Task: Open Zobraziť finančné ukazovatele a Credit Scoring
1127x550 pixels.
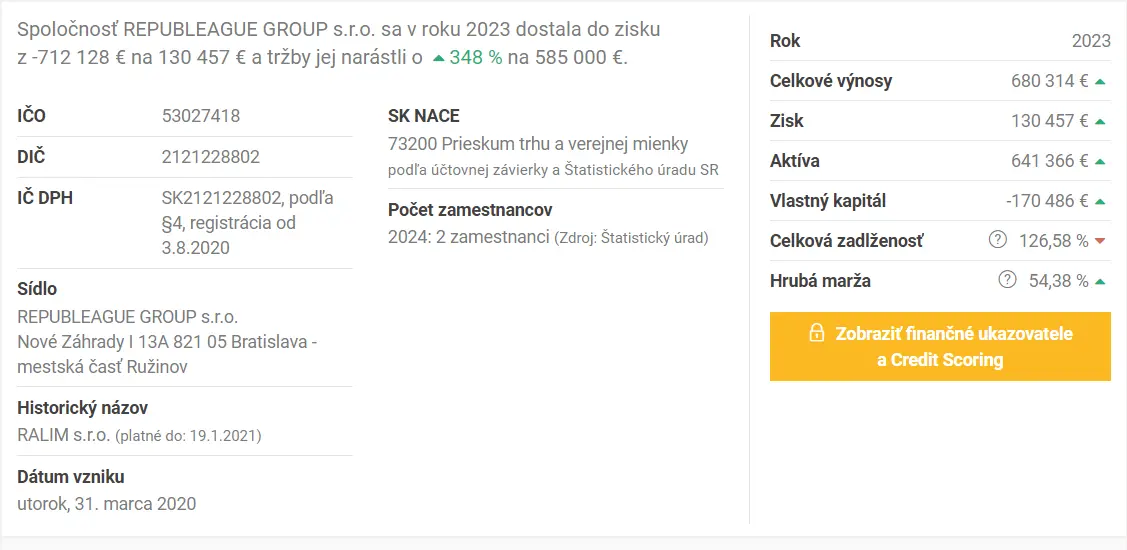Action: (x=940, y=347)
